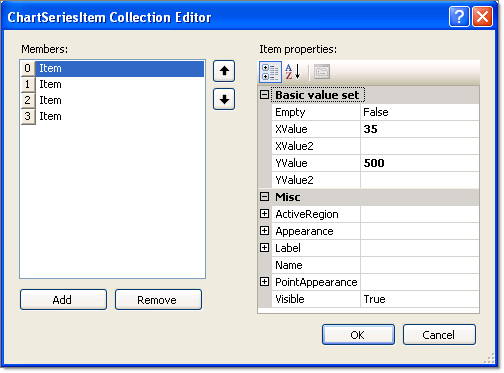
Task: Select the Empty property label
Action: [290, 112]
